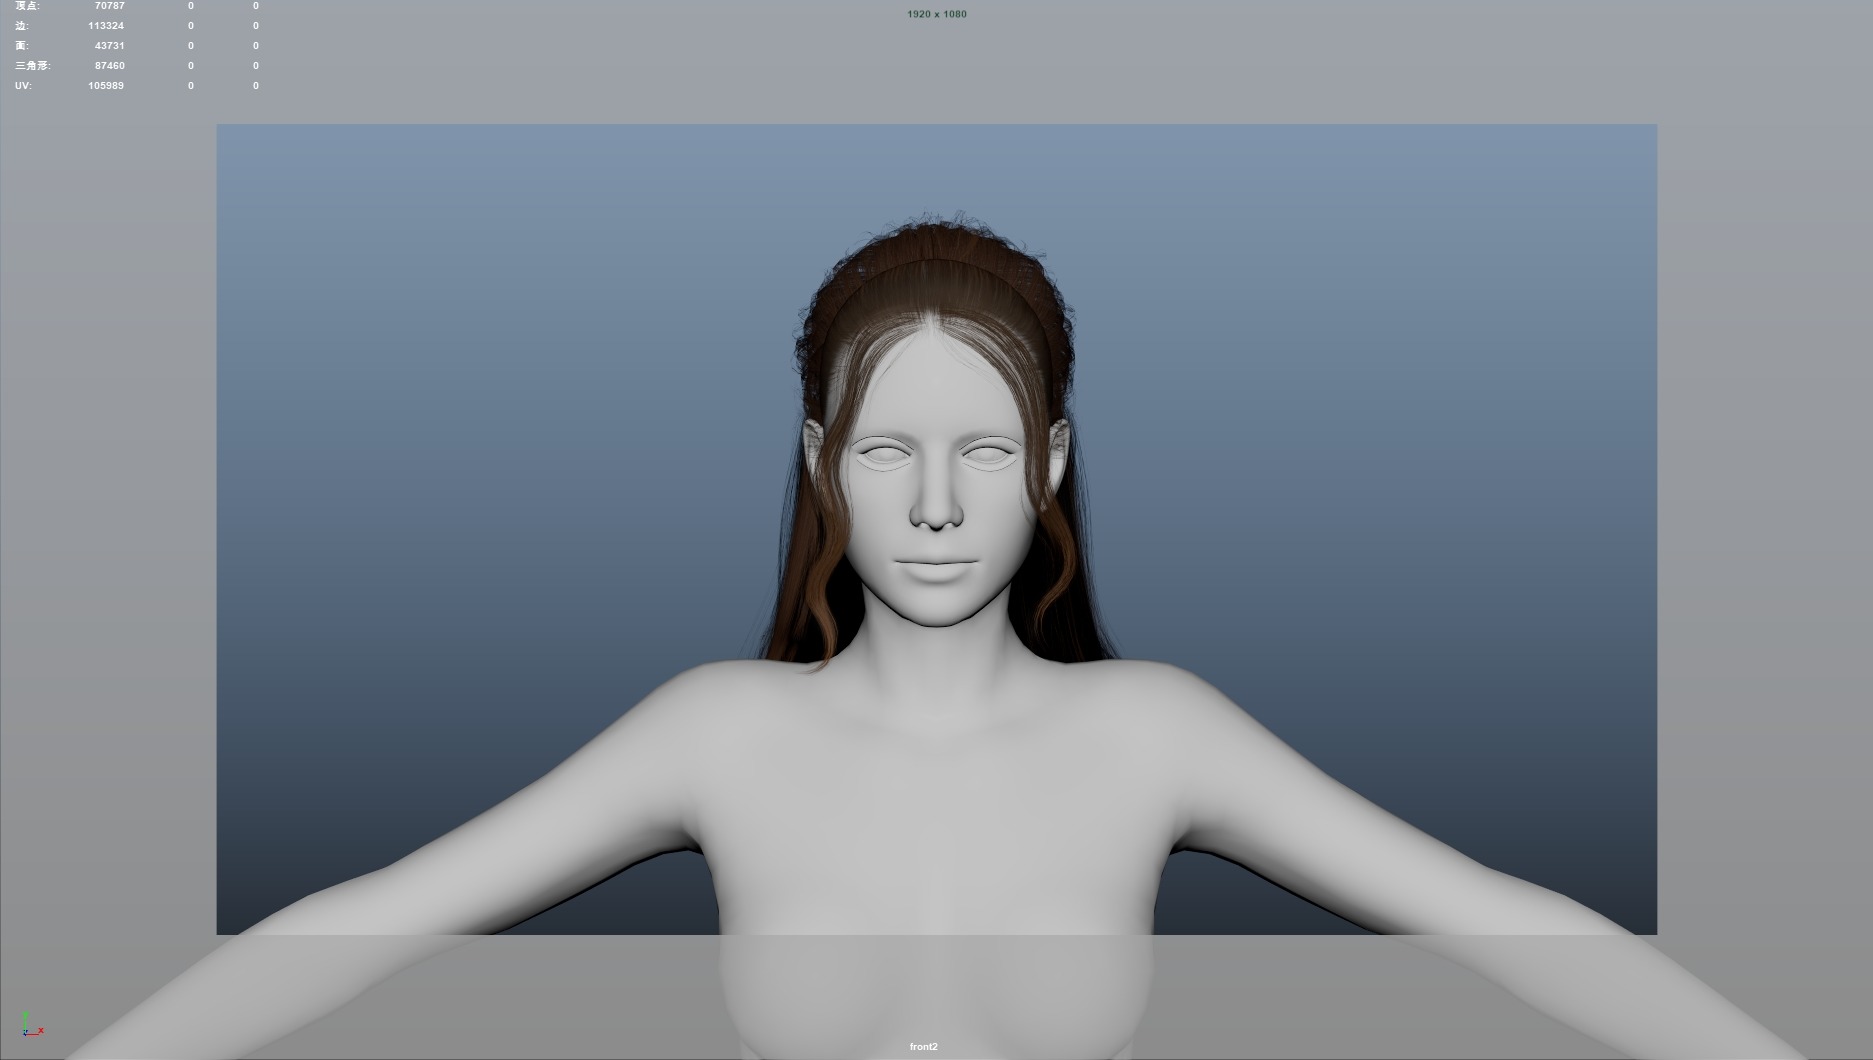Click the '1920 x 1080' resolution gate label
The image size is (1873, 1060).
click(937, 14)
